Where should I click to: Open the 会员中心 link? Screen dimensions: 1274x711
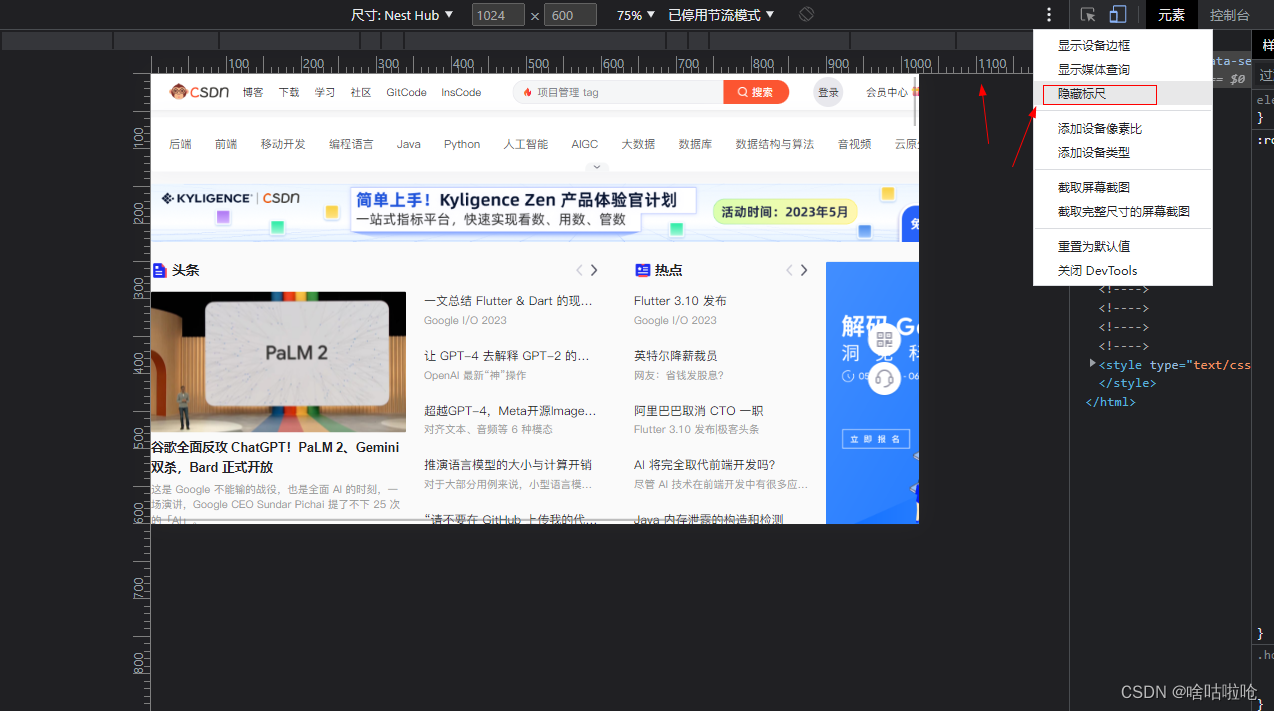pyautogui.click(x=887, y=92)
